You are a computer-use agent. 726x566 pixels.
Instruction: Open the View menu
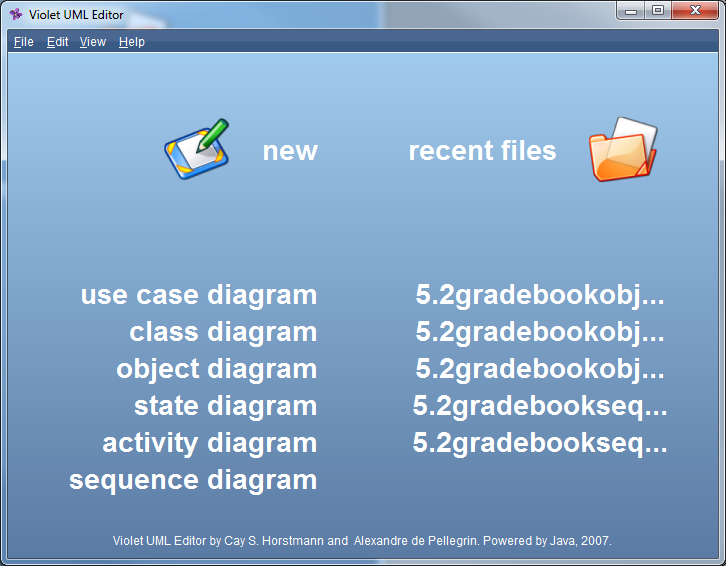click(93, 42)
